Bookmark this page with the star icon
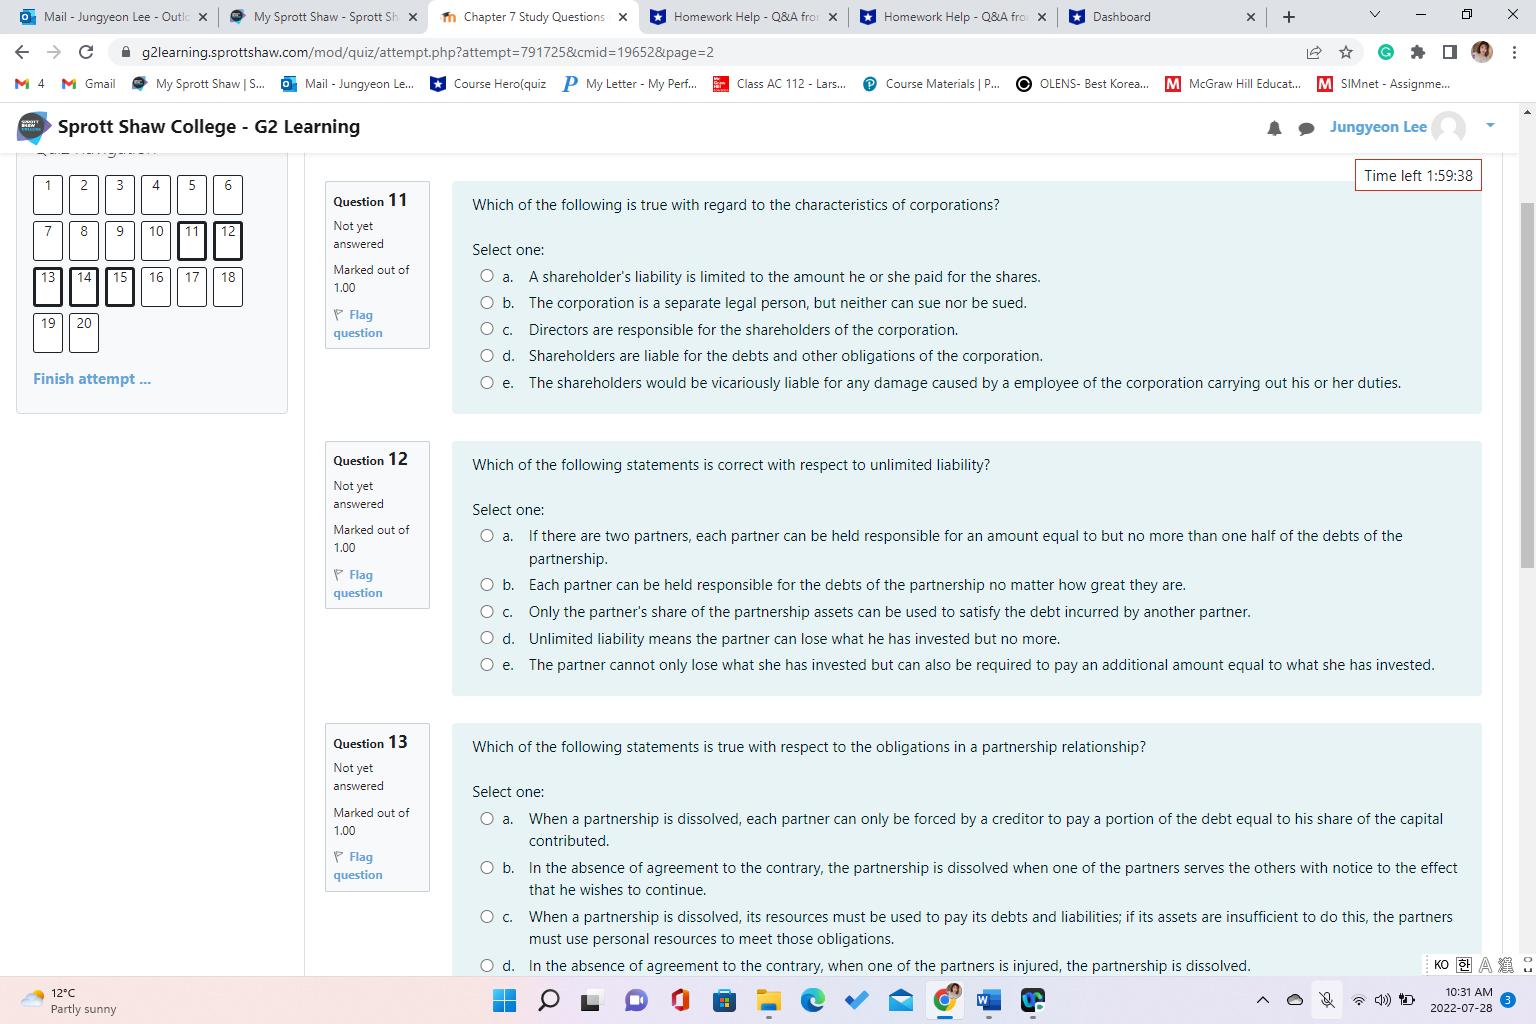Viewport: 1536px width, 1024px height. [1346, 52]
